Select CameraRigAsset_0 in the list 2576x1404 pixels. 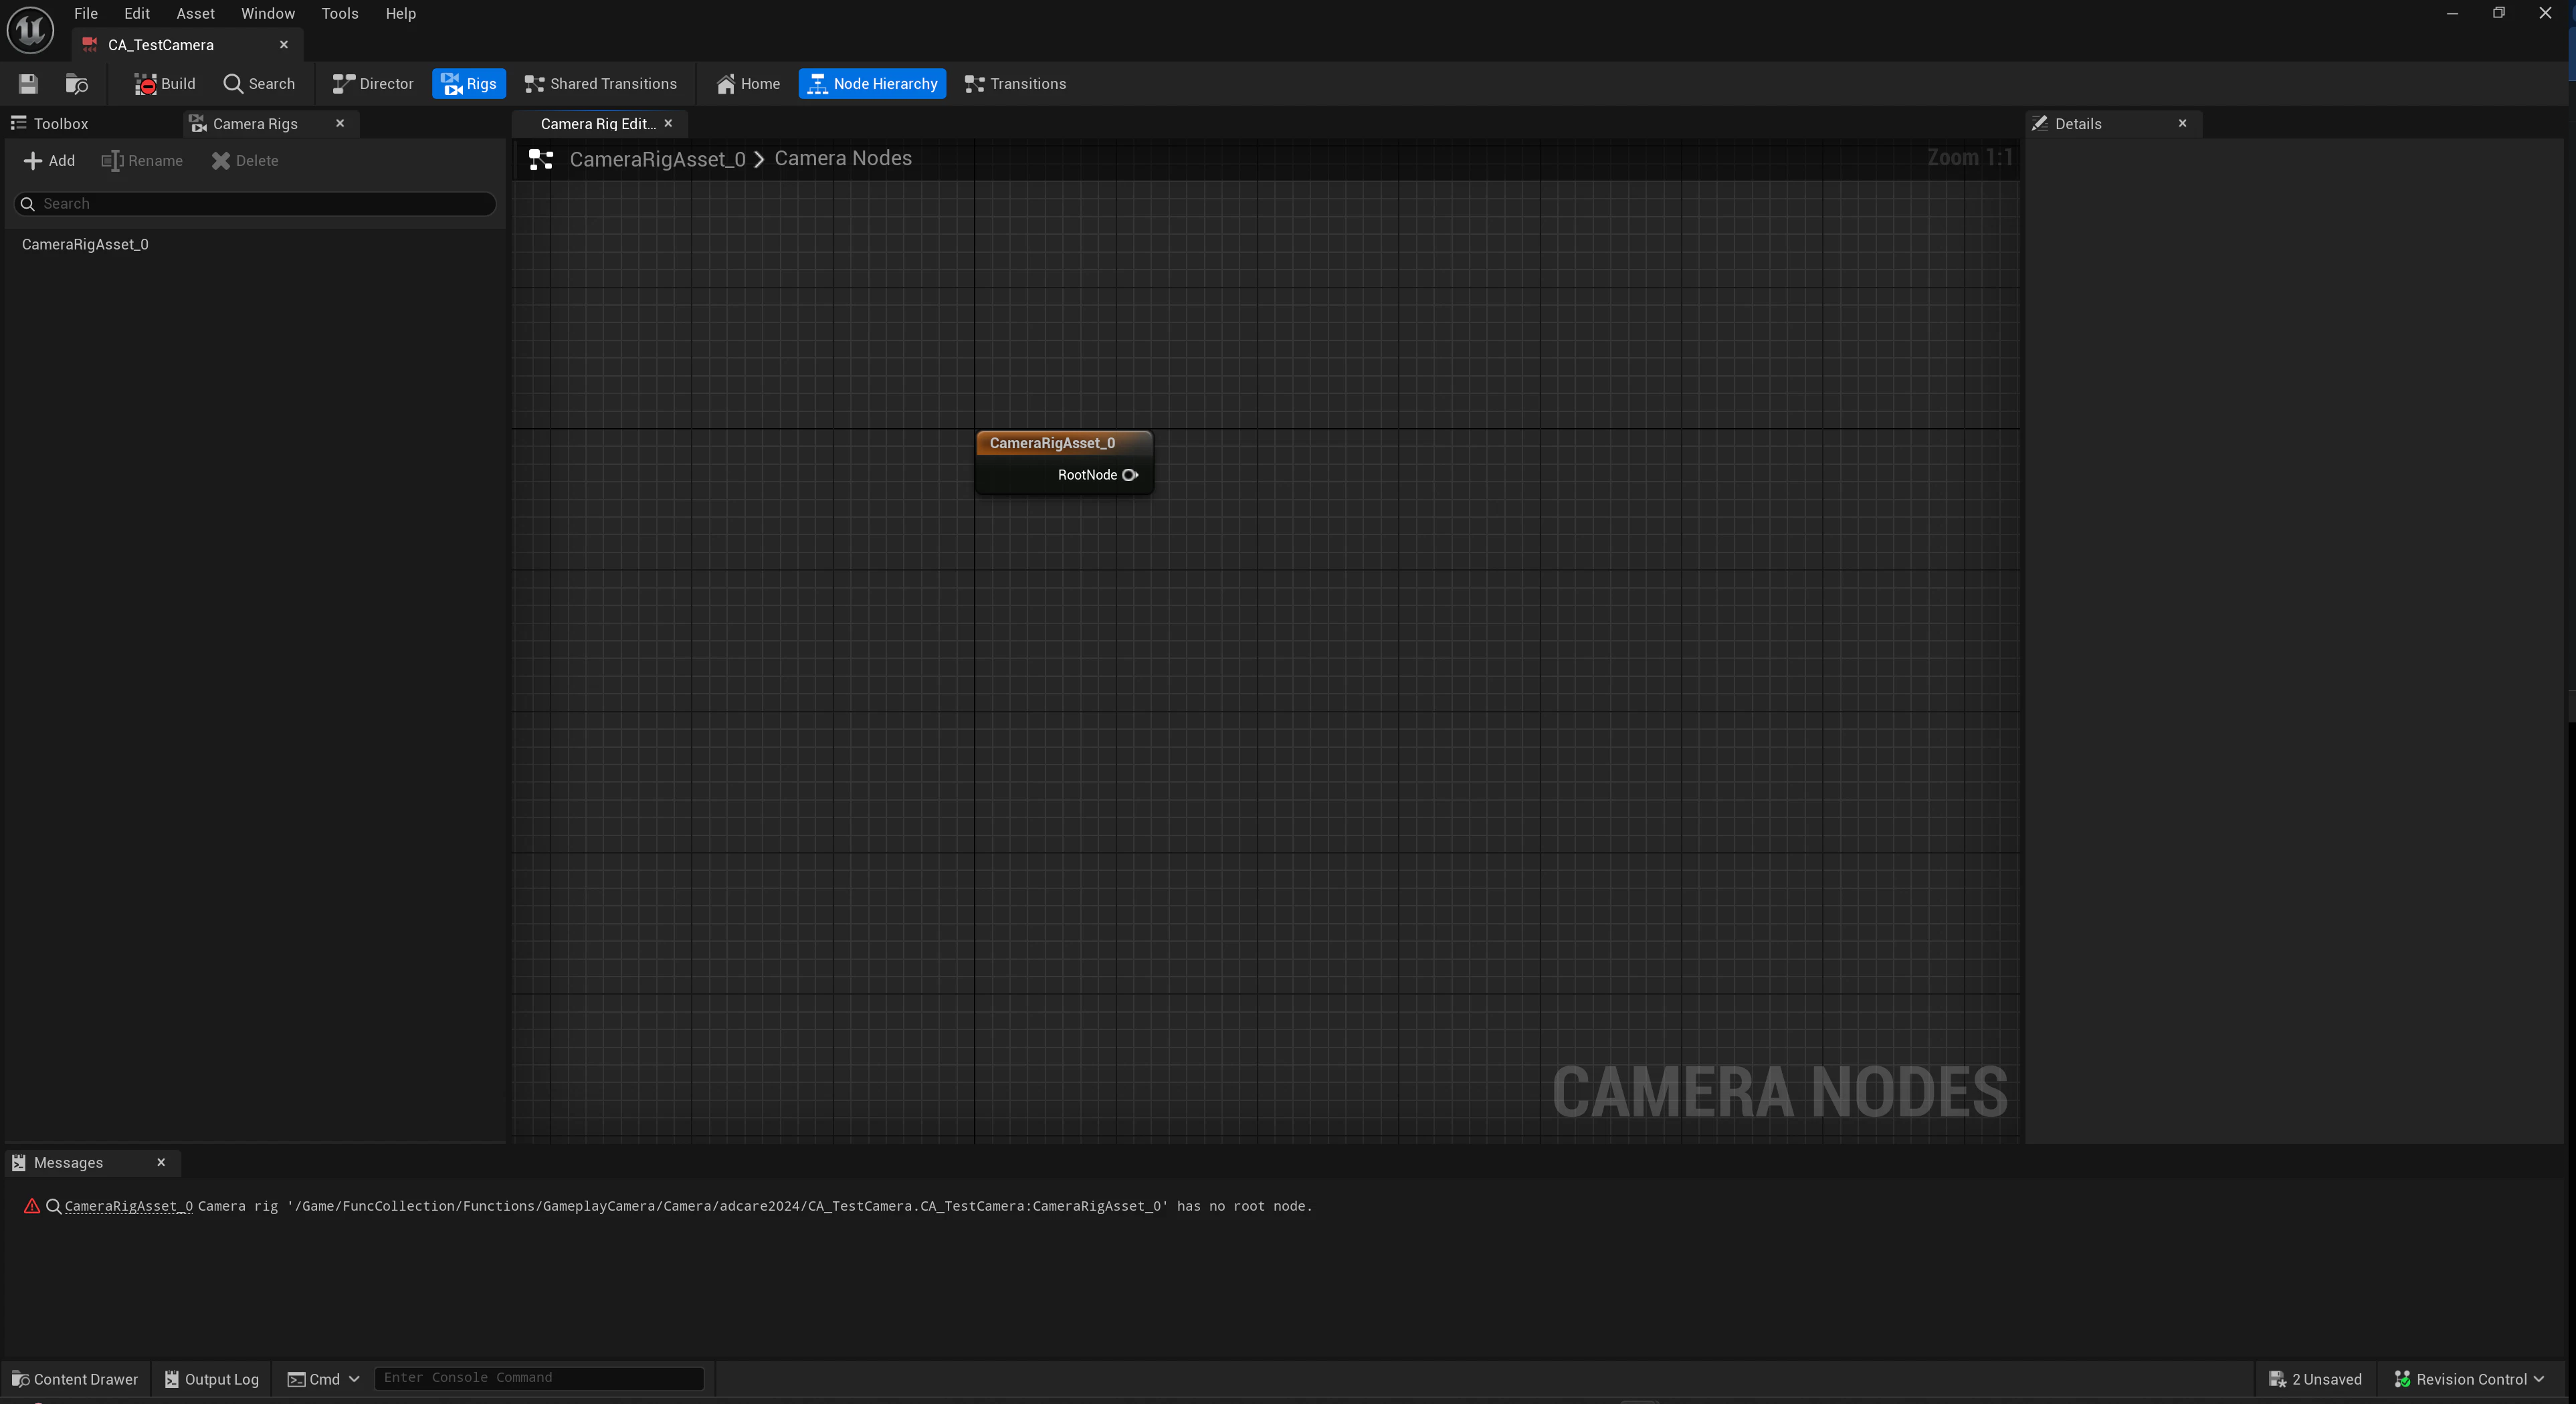point(85,245)
